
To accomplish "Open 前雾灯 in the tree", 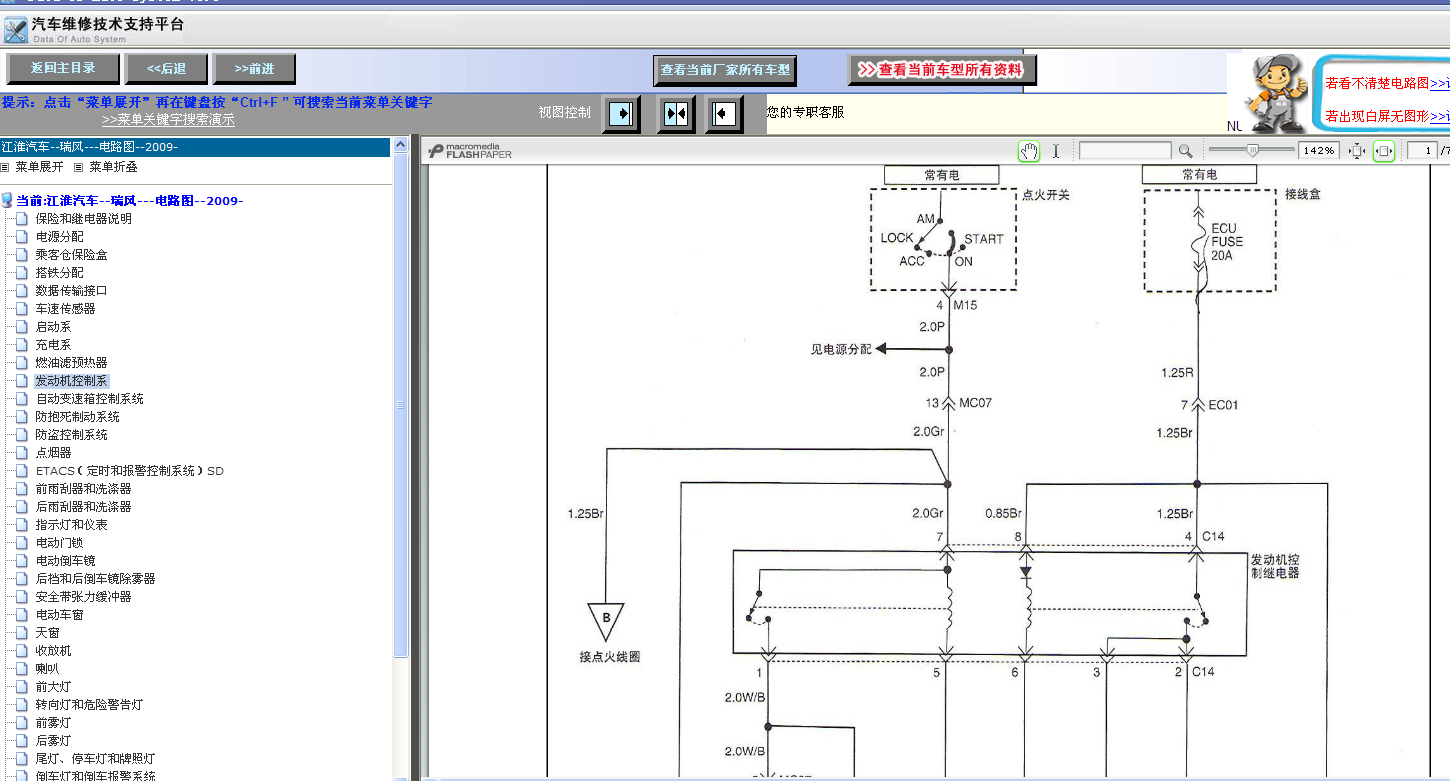I will [54, 723].
